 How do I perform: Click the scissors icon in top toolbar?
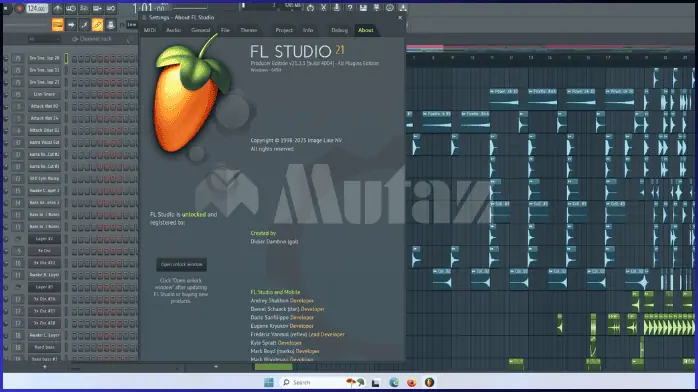coord(324,8)
